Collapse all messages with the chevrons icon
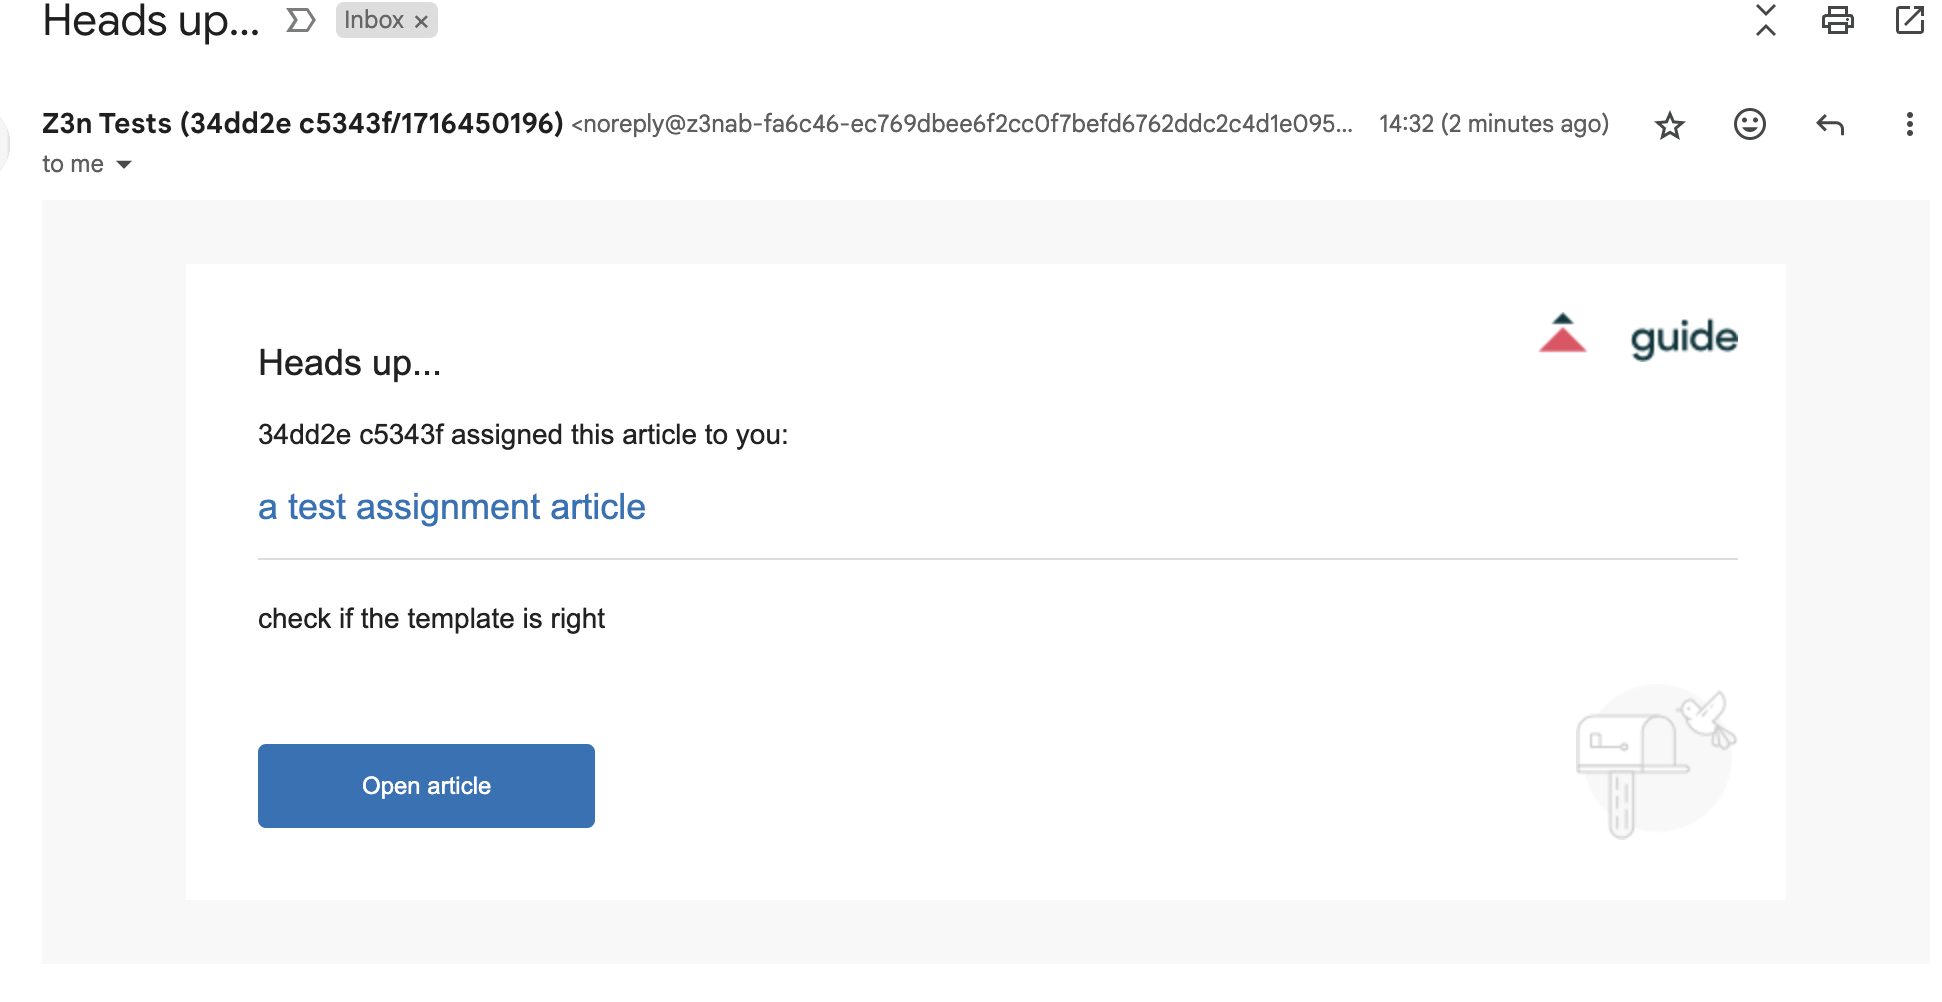 point(1766,20)
